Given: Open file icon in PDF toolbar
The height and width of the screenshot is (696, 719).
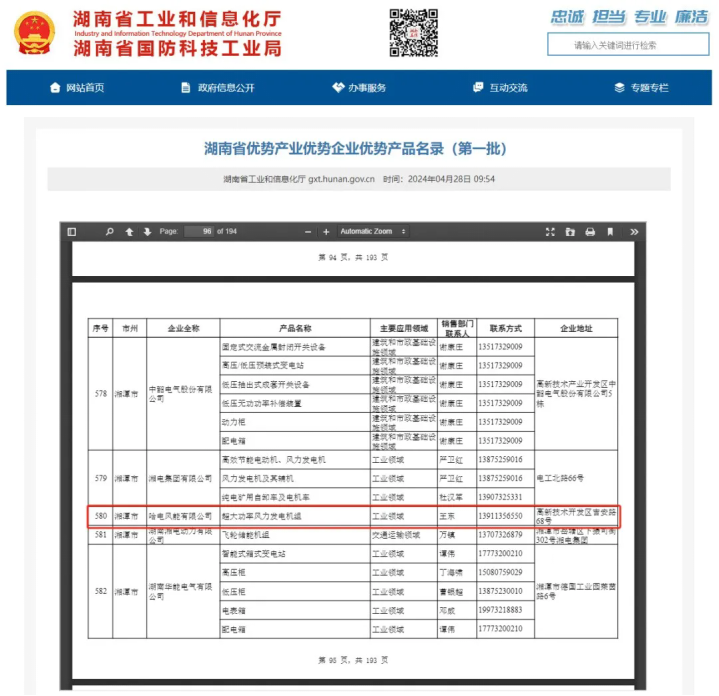Looking at the screenshot, I should tap(570, 232).
